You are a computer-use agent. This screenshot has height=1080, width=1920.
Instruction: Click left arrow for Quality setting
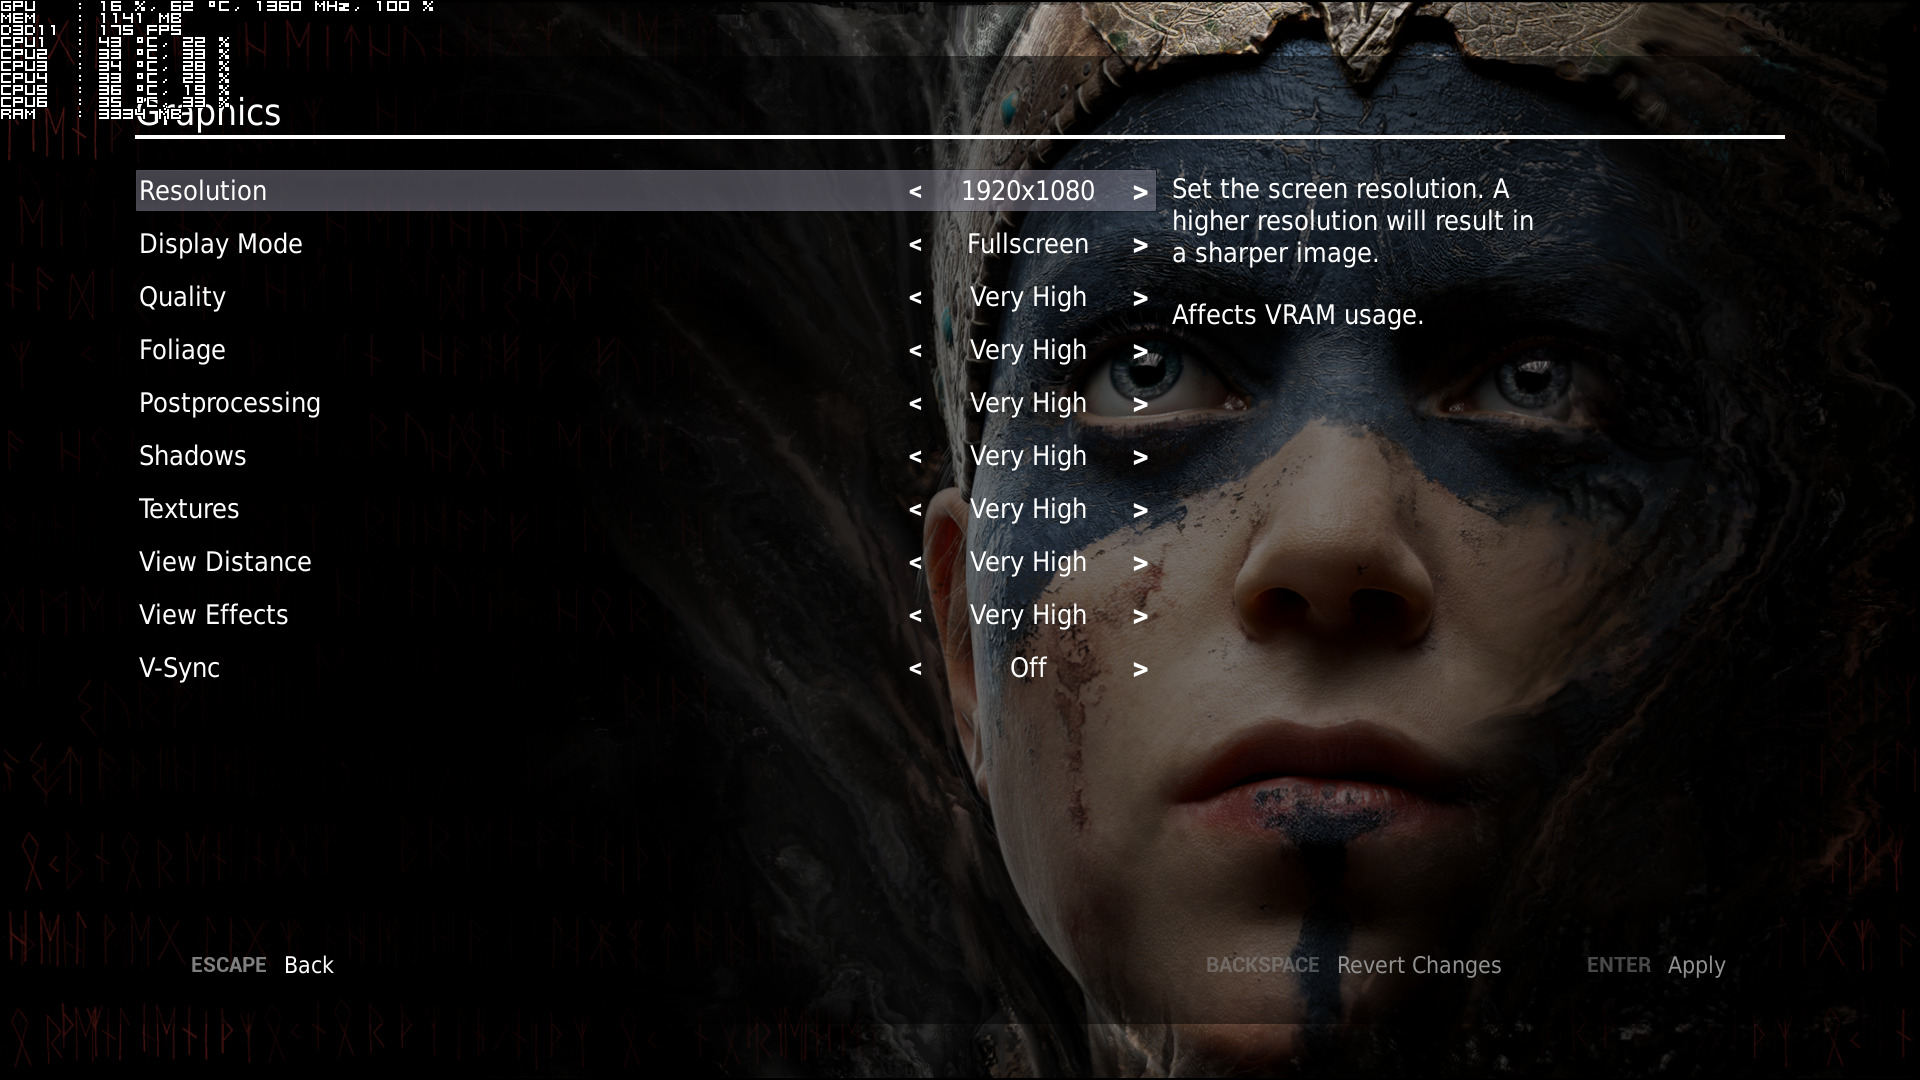(915, 298)
